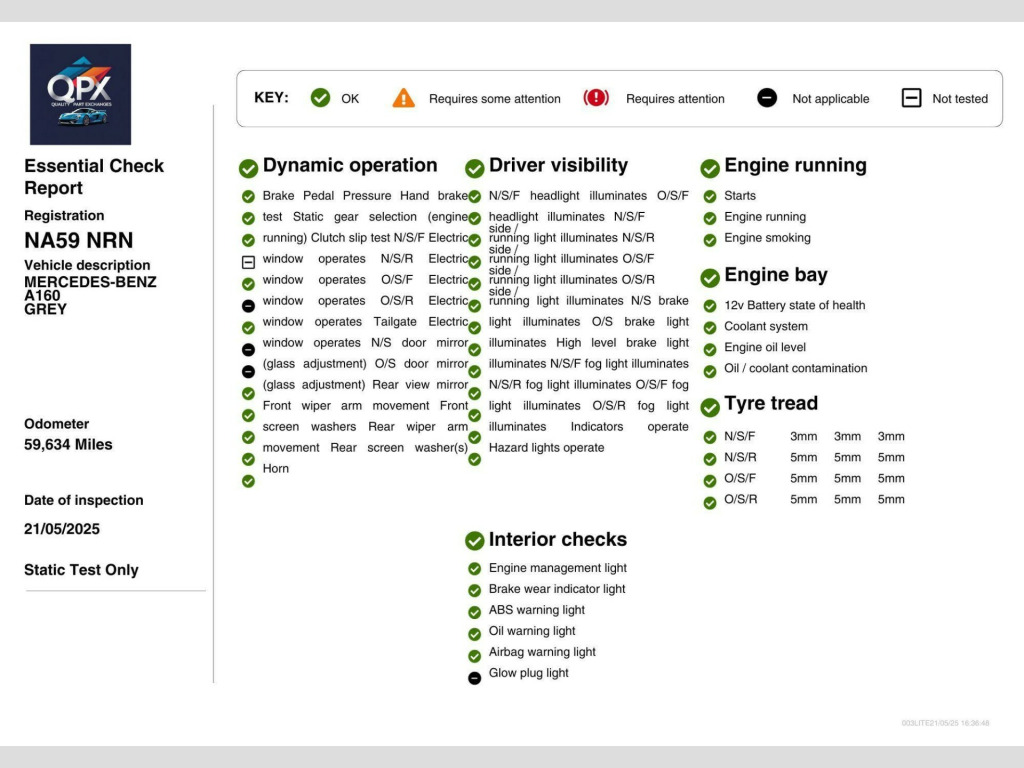Screen dimensions: 1024x768
Task: Click the check next to ABS warning light
Action: point(475,612)
